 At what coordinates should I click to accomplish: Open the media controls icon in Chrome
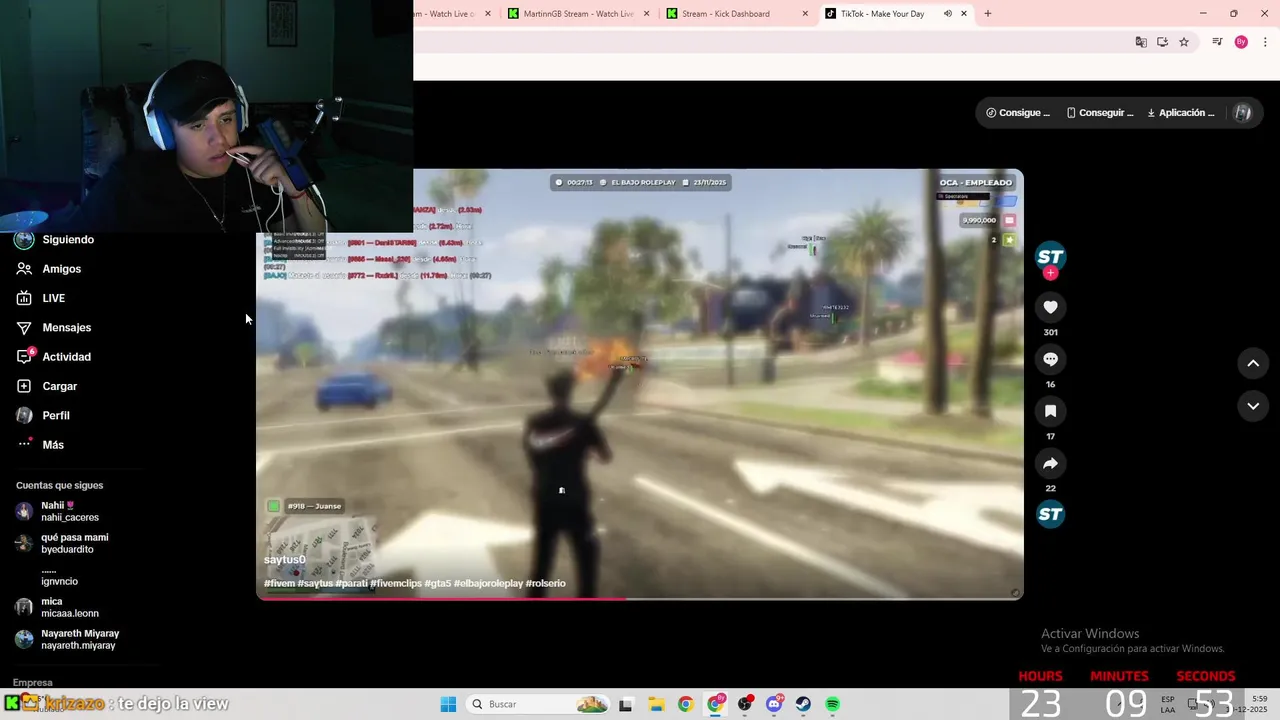(1217, 42)
